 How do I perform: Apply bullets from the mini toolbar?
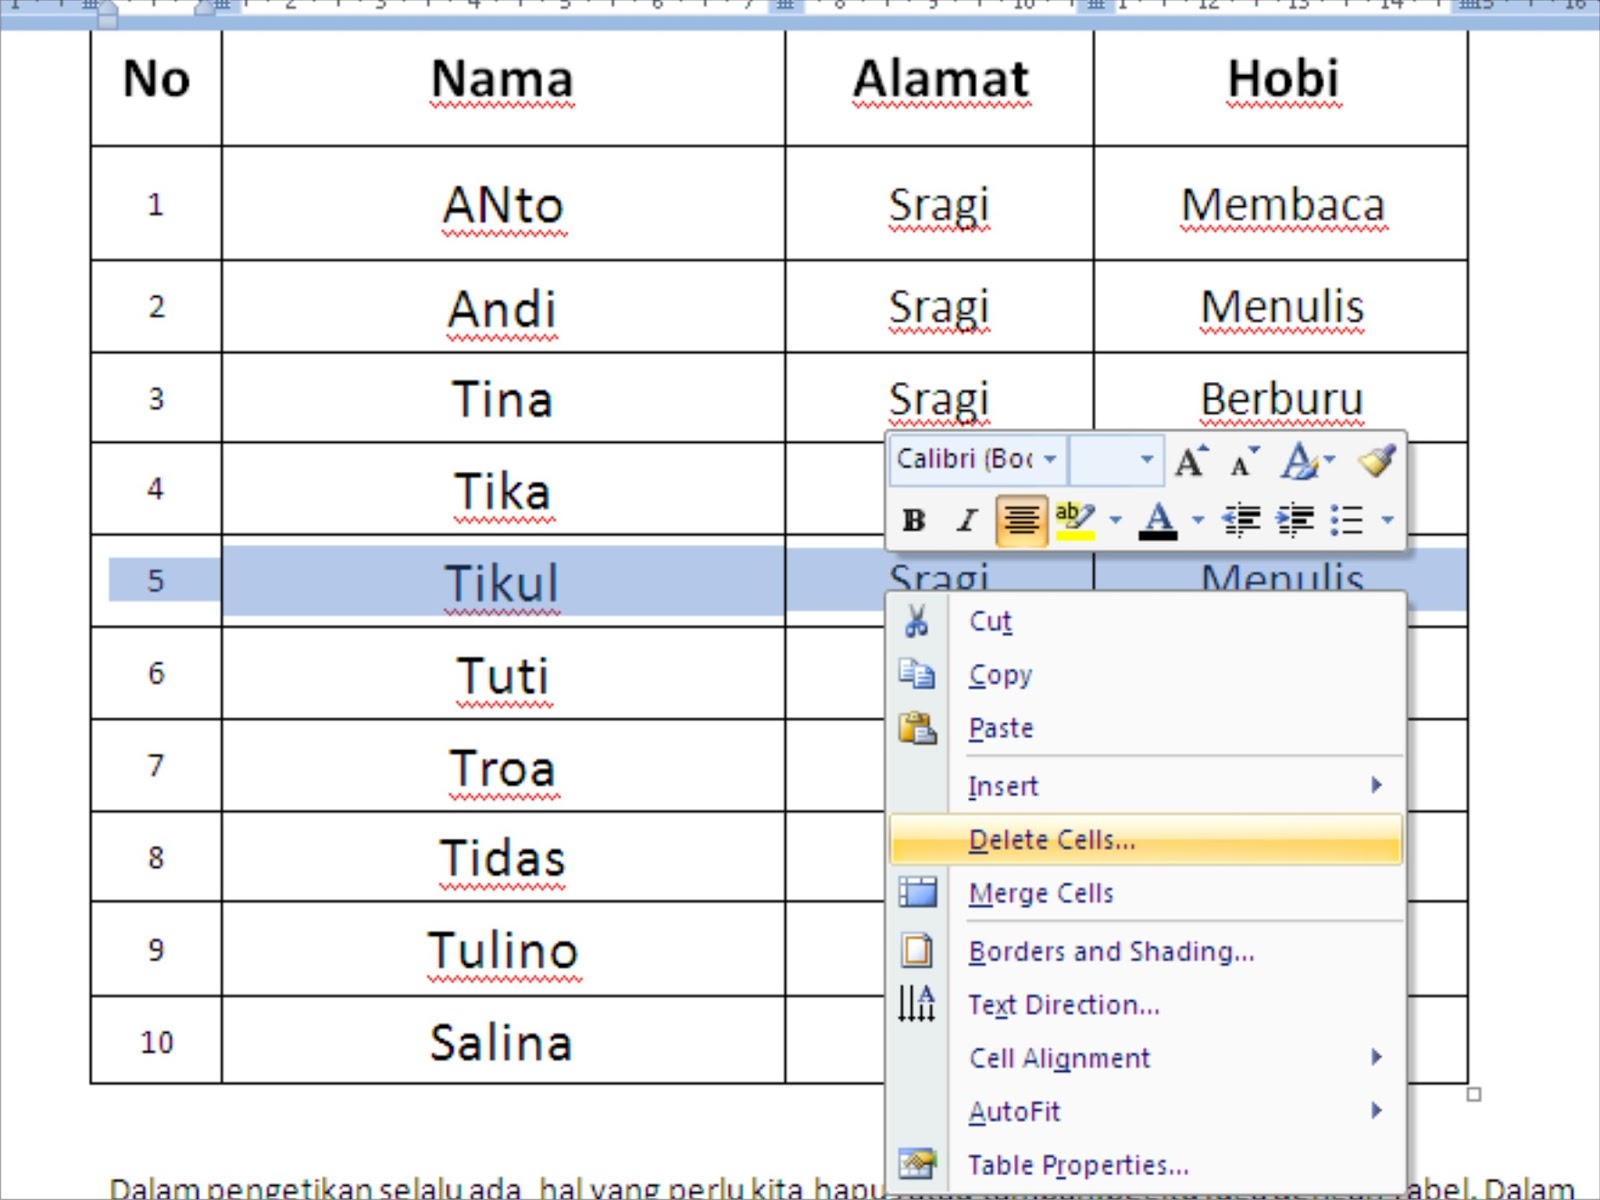click(x=1346, y=520)
